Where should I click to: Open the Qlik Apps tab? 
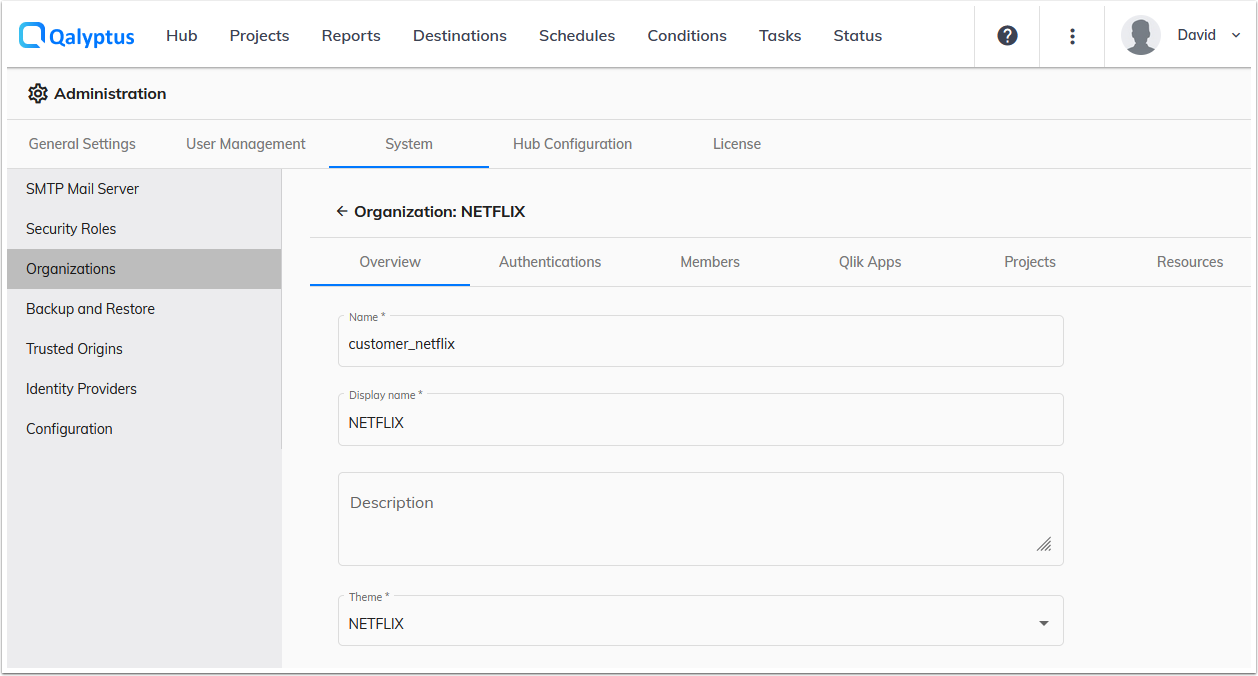[869, 261]
